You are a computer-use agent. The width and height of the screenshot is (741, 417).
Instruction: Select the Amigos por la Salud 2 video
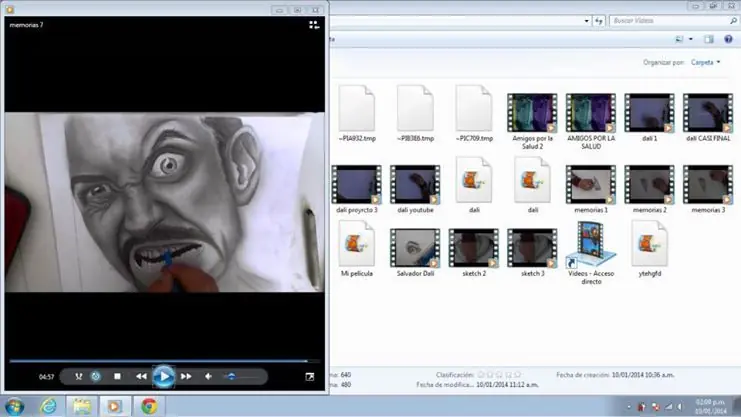point(532,122)
